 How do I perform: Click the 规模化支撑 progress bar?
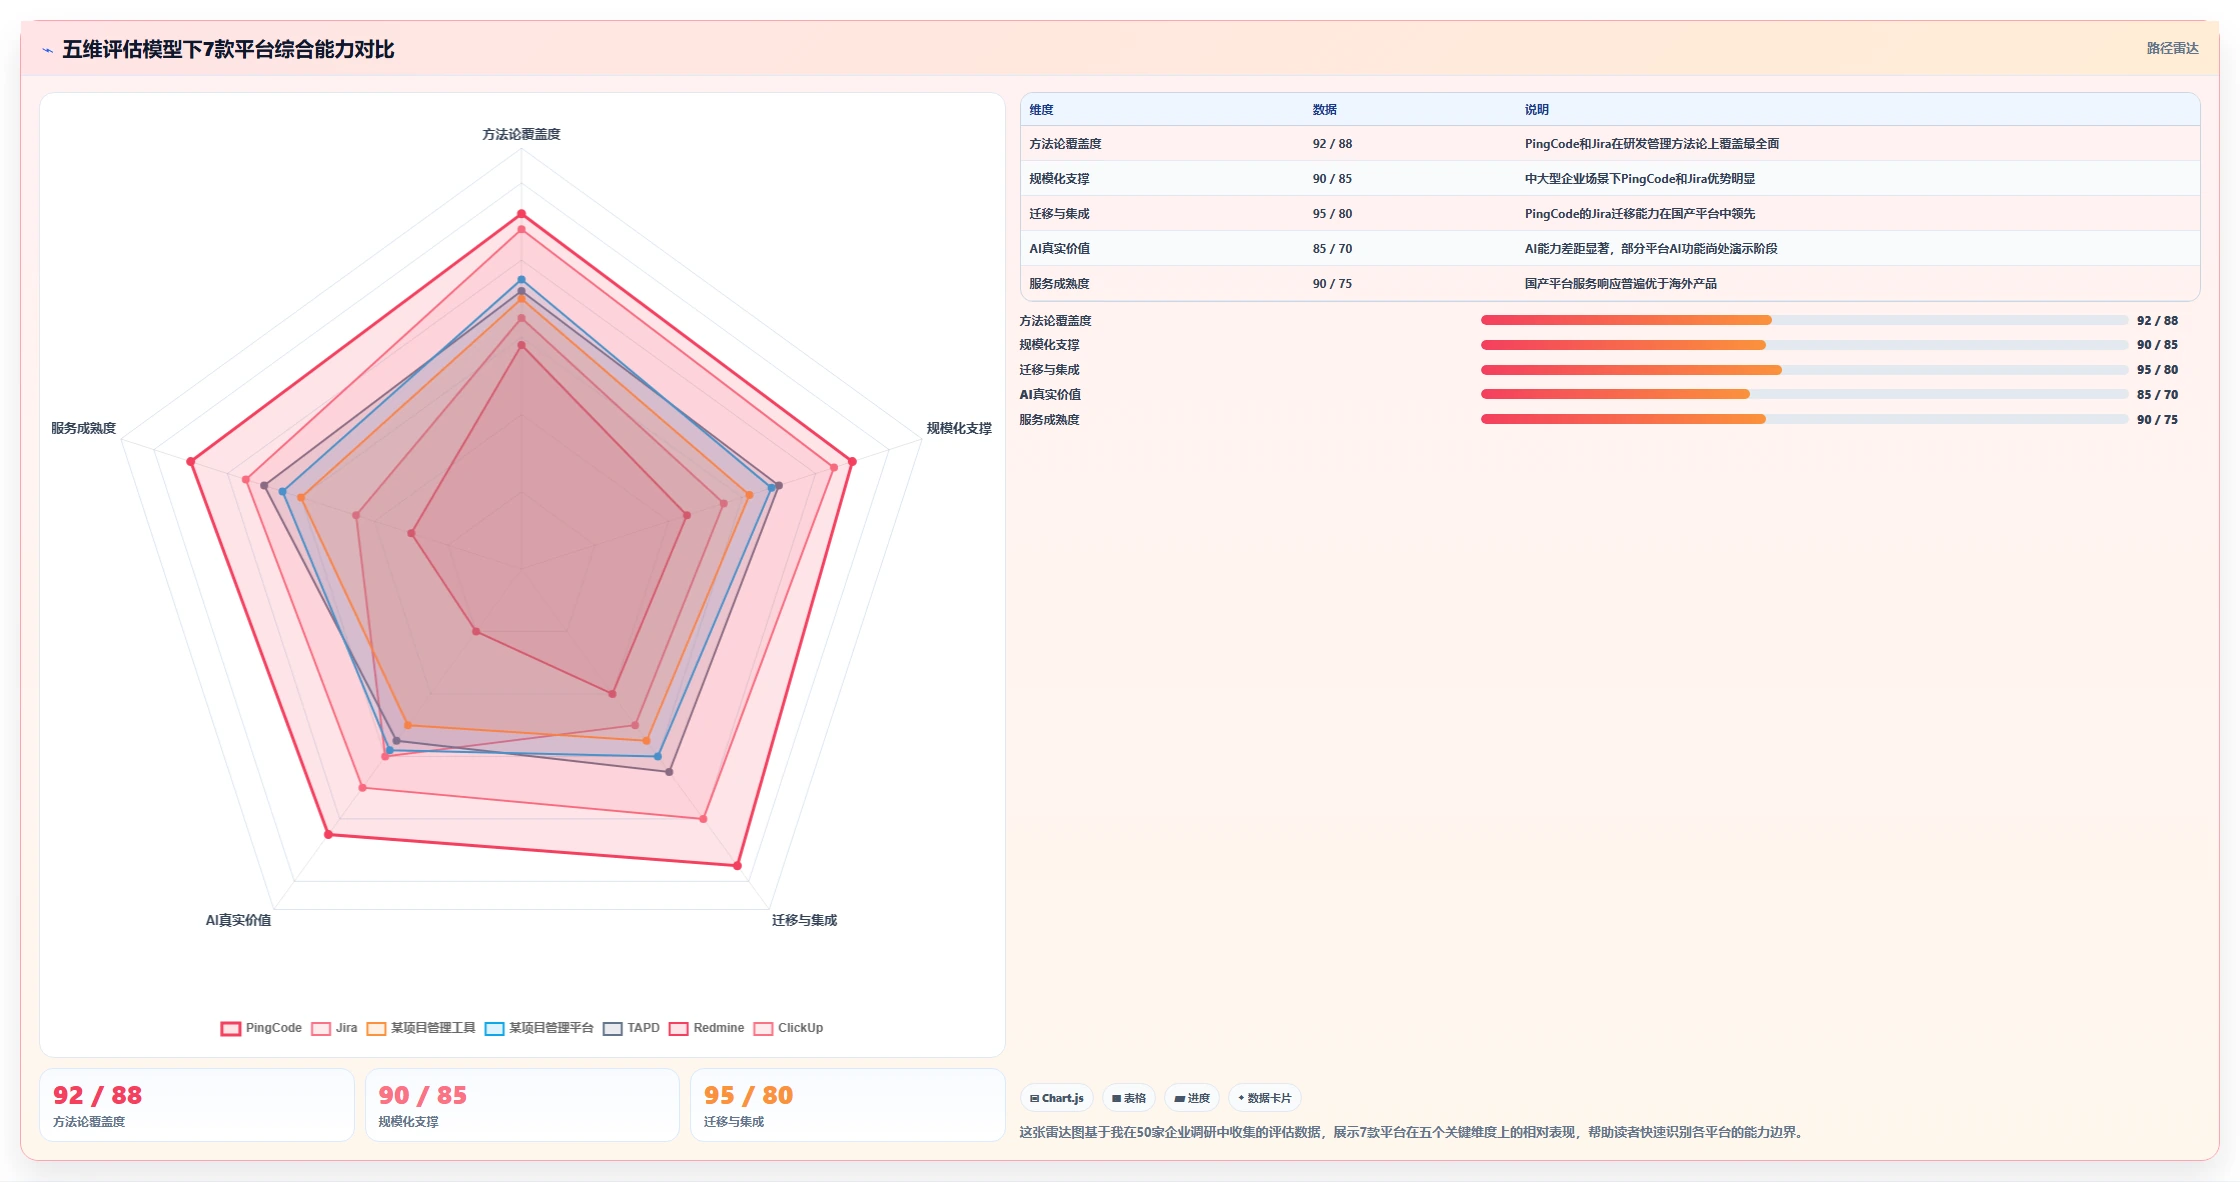pos(1804,345)
